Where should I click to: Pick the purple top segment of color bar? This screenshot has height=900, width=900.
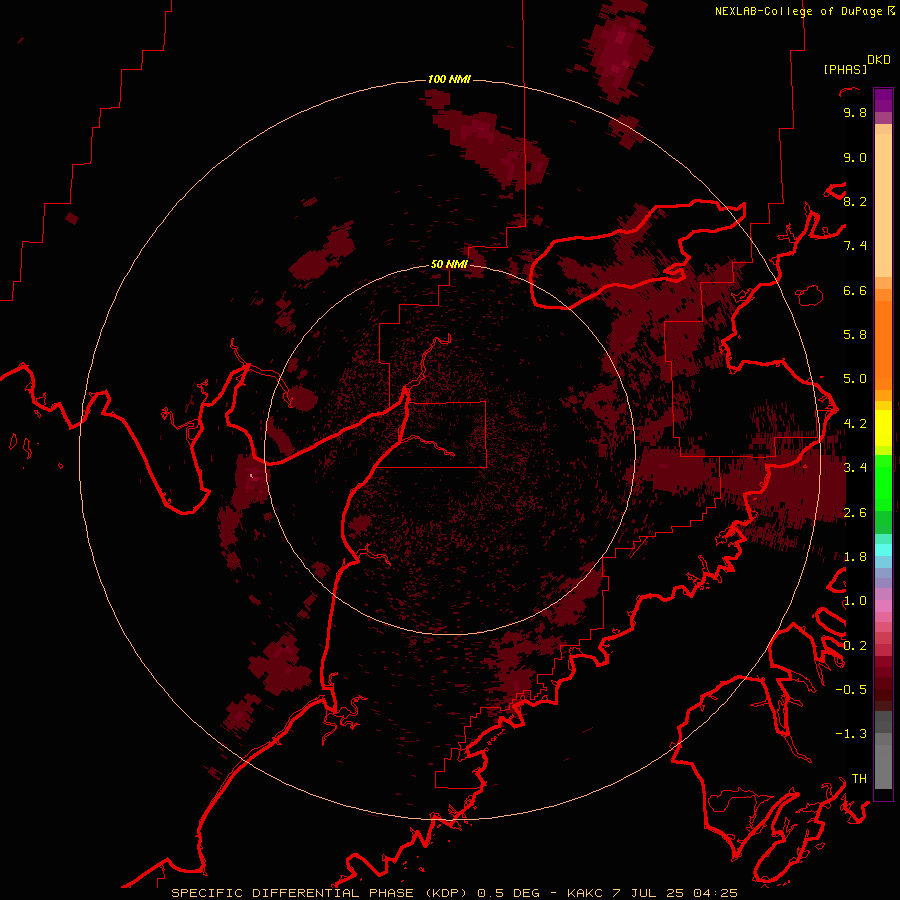click(x=883, y=100)
